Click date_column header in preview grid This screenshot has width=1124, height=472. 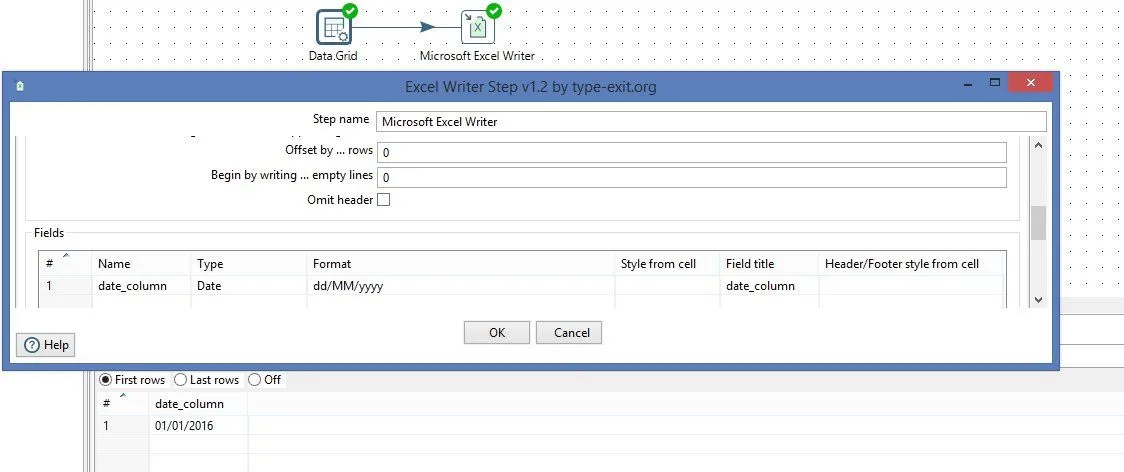click(198, 404)
